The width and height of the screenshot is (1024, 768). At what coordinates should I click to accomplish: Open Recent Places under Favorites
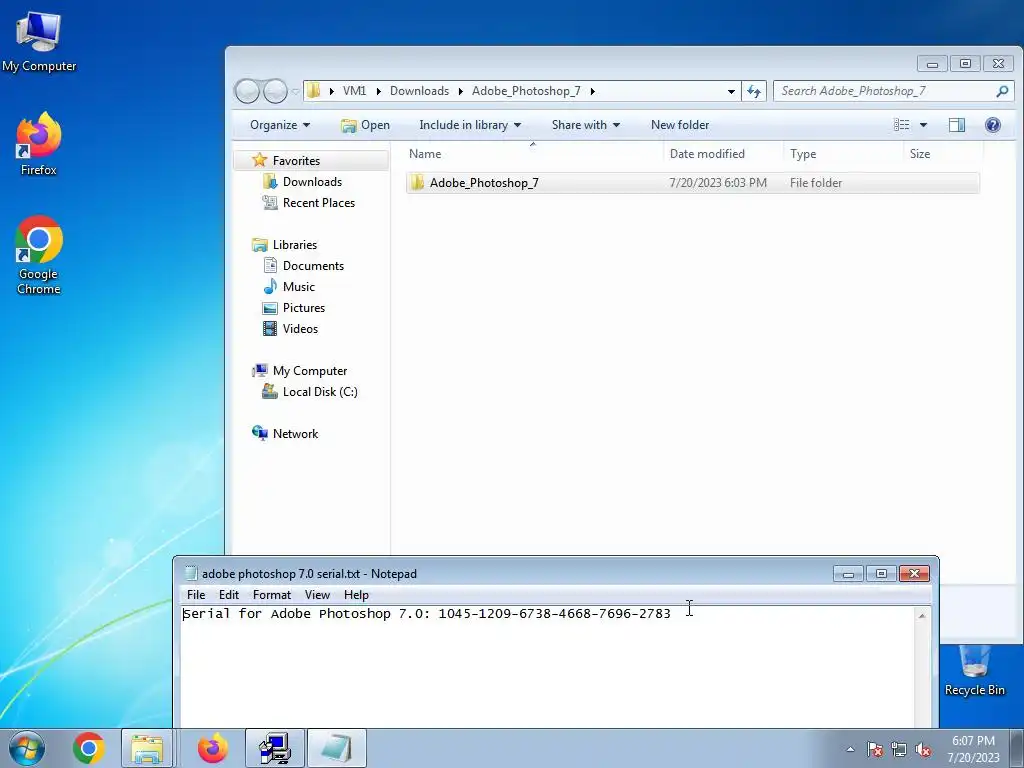point(319,202)
